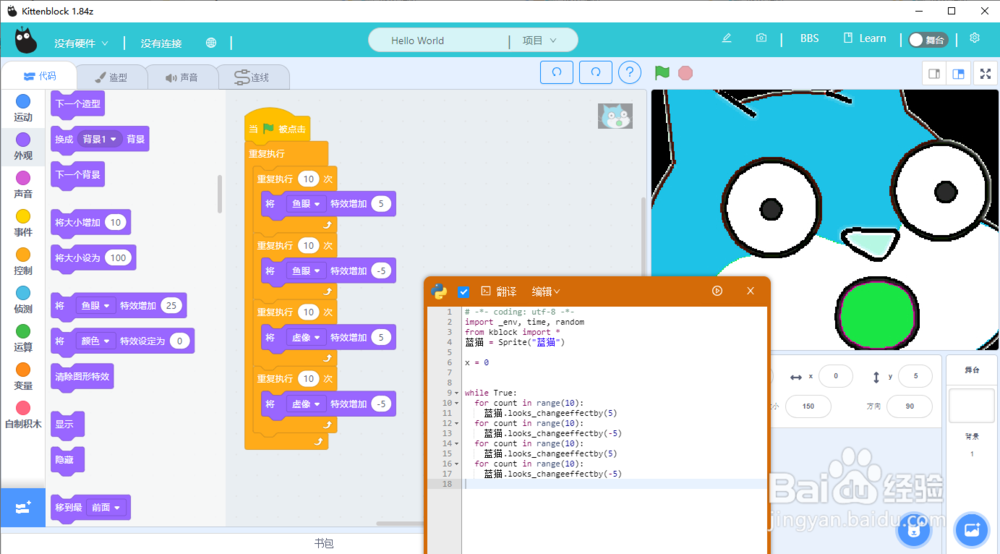Open the language globe icon
Screen dimensions: 1000x554
(211, 43)
